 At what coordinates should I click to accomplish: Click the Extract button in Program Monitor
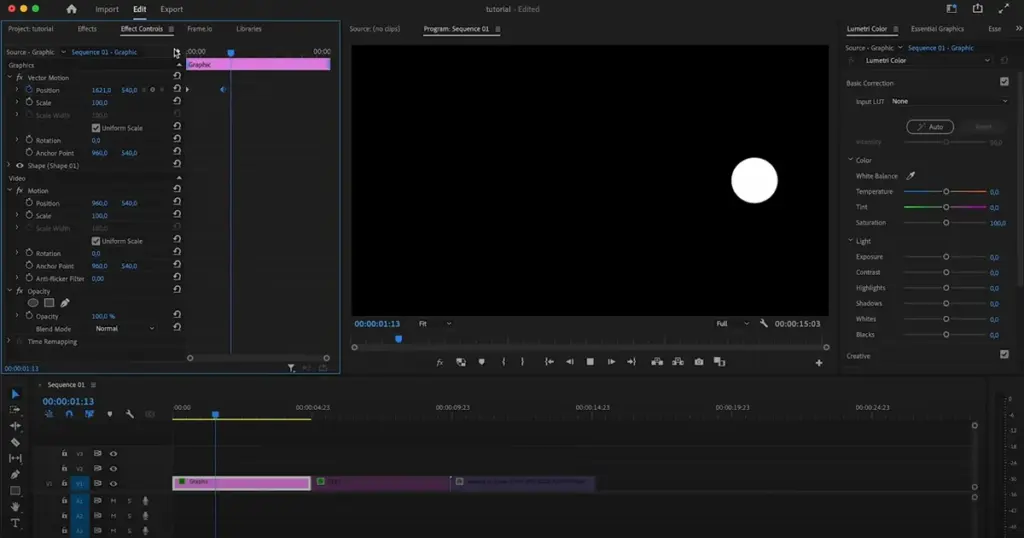[678, 362]
